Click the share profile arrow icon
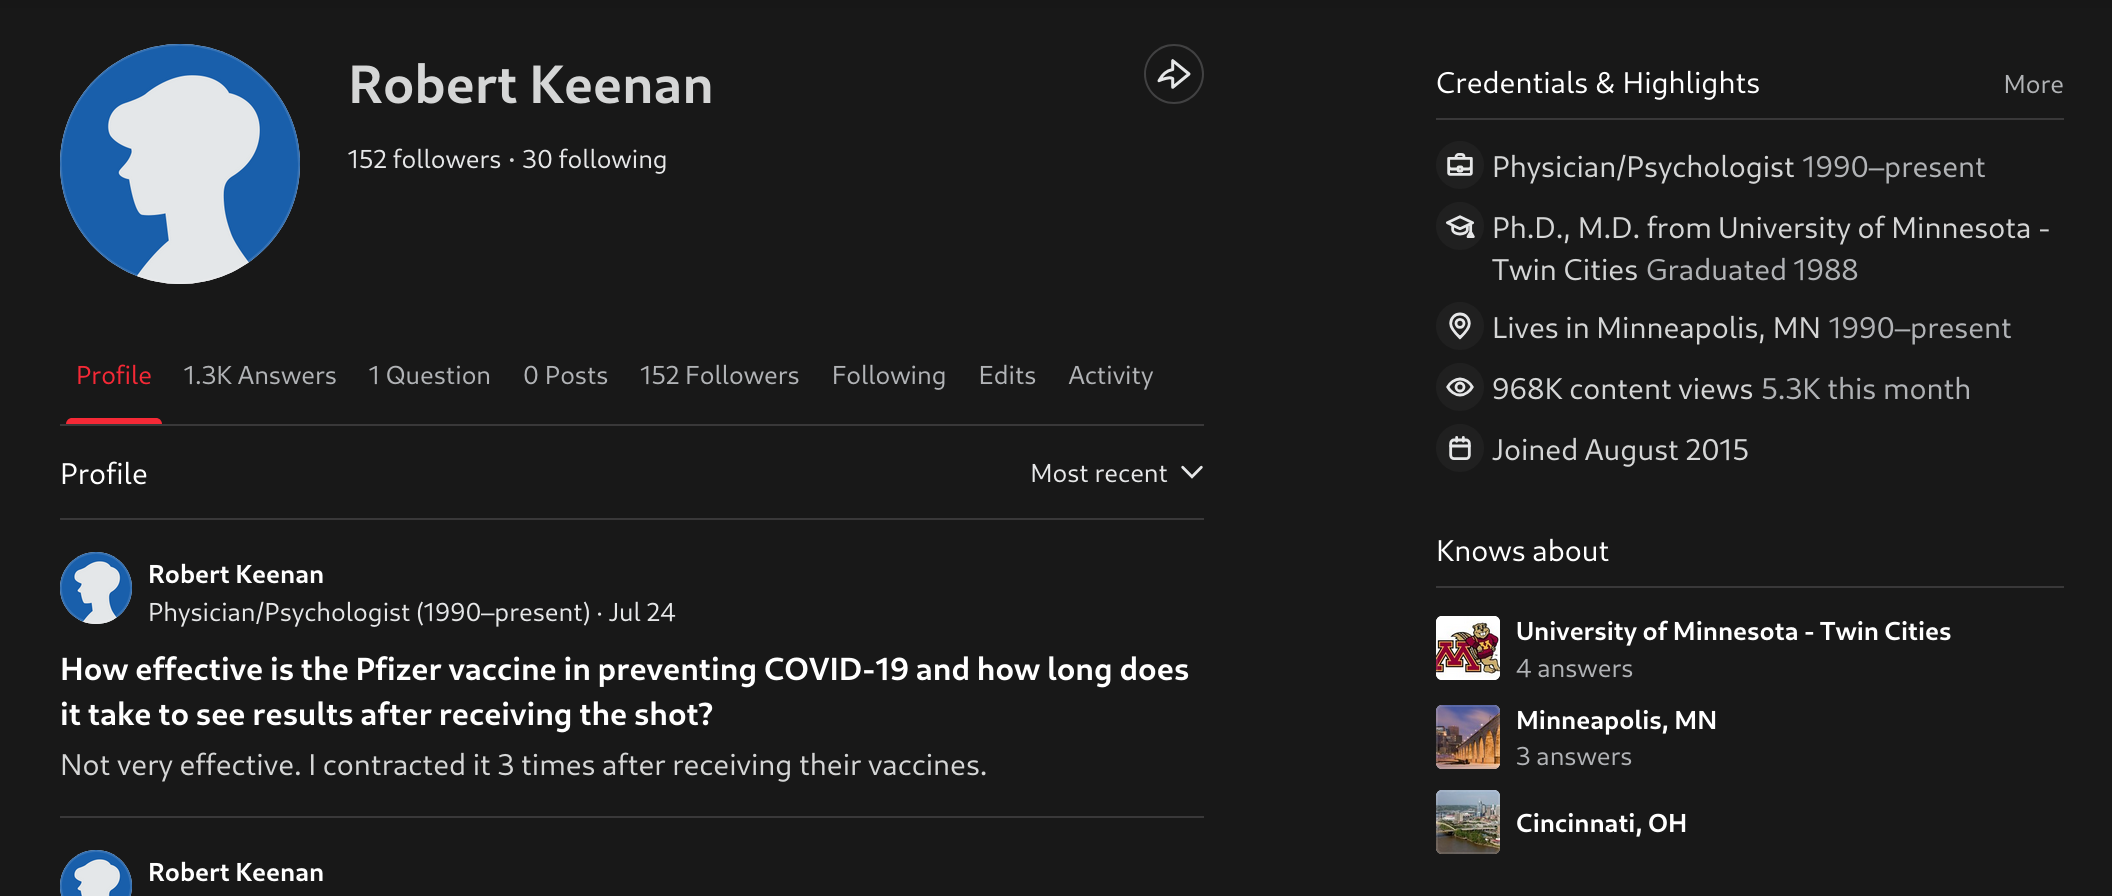2112x896 pixels. tap(1173, 74)
